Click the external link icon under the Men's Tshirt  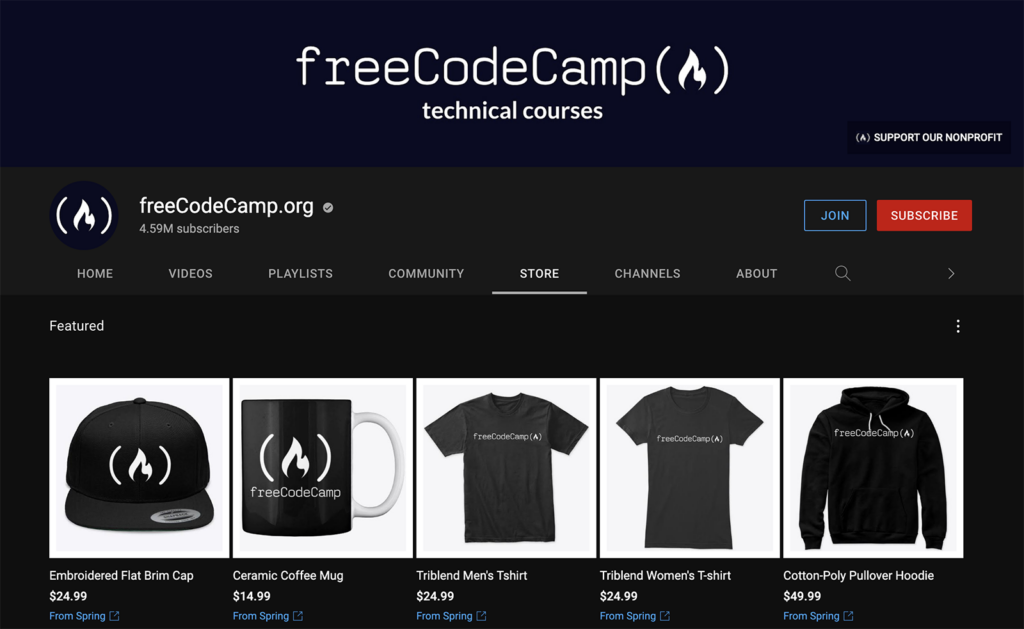[x=481, y=616]
